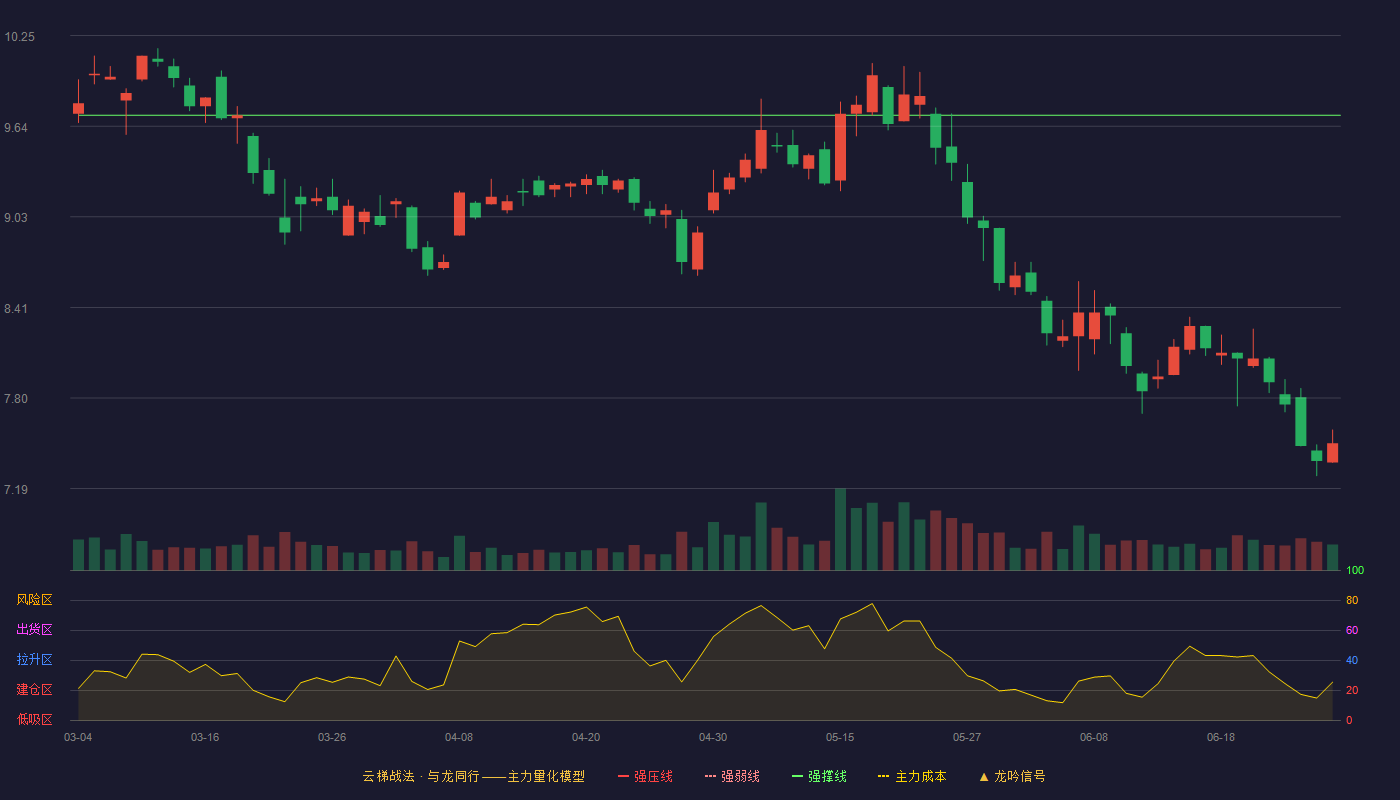Select the 06-18 date axis label

(x=1221, y=737)
